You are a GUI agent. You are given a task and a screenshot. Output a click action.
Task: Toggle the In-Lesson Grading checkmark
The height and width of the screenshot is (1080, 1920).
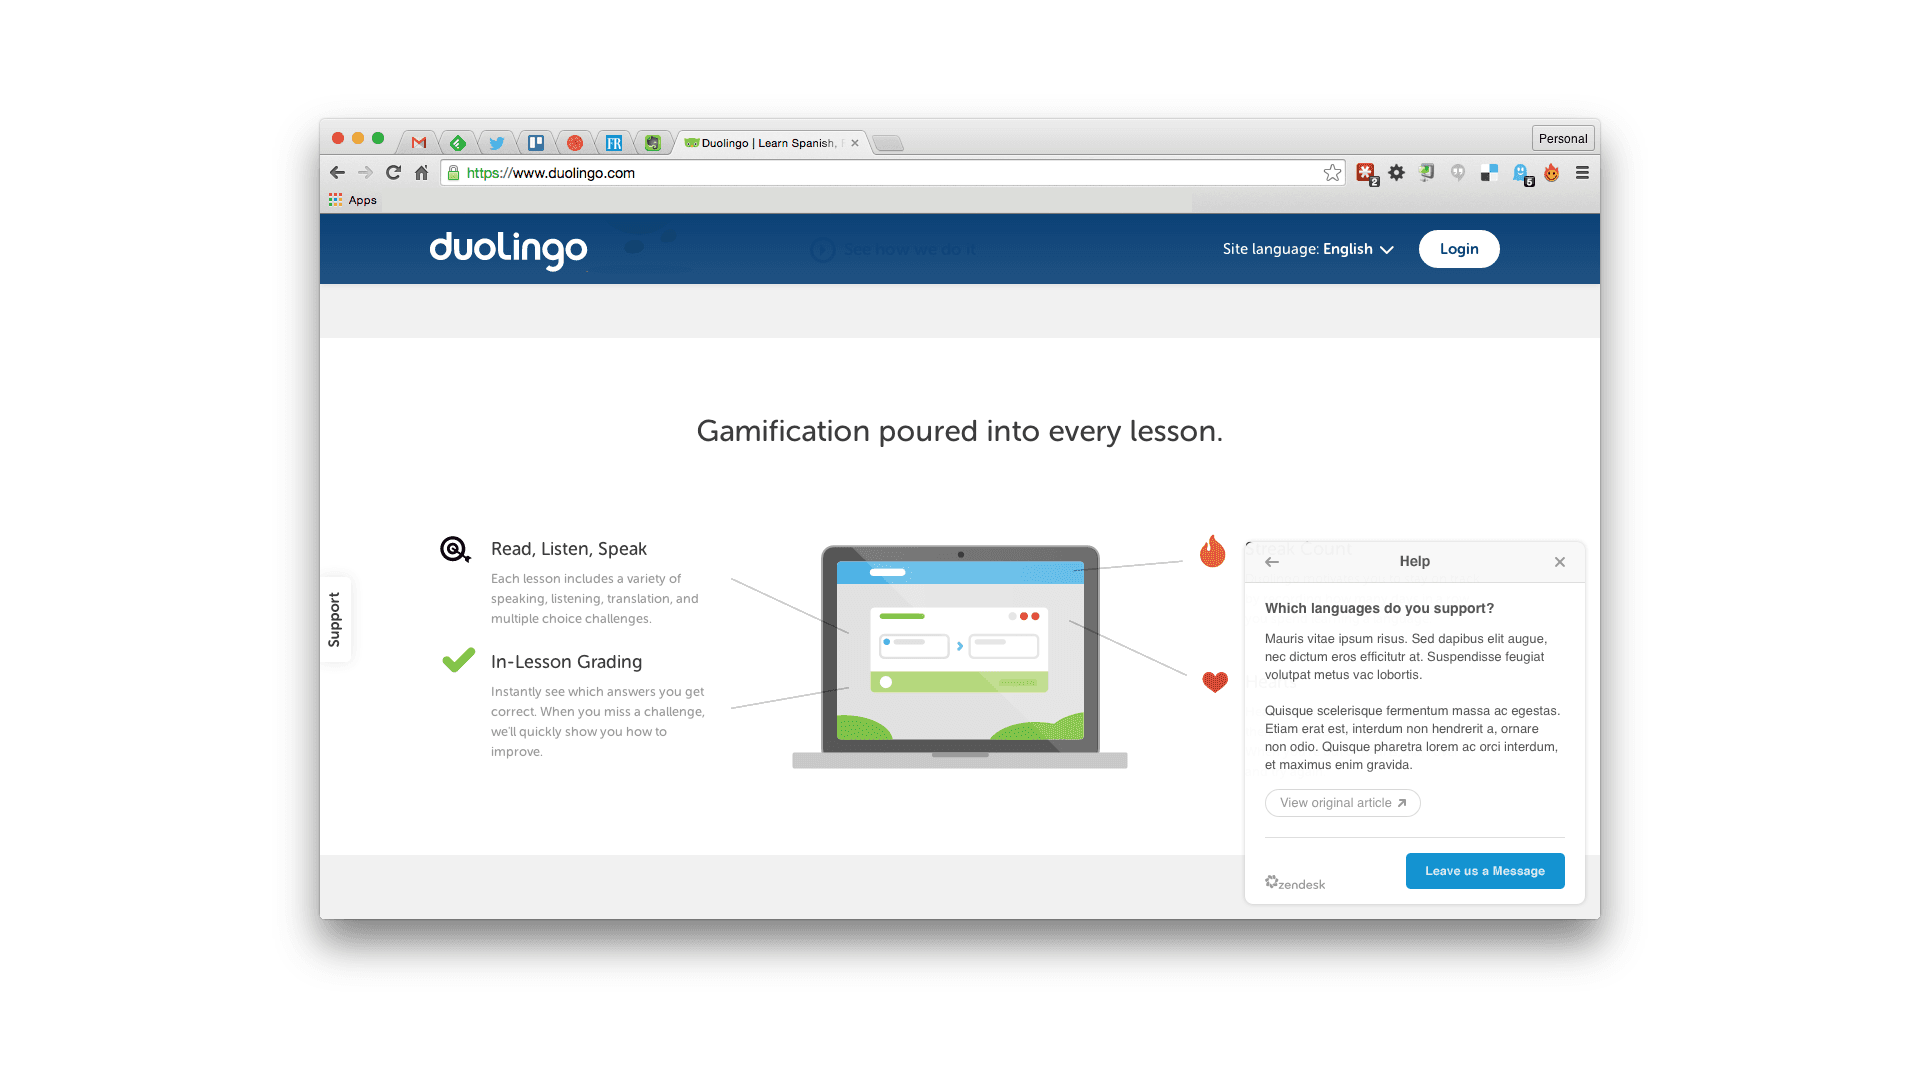pyautogui.click(x=458, y=658)
